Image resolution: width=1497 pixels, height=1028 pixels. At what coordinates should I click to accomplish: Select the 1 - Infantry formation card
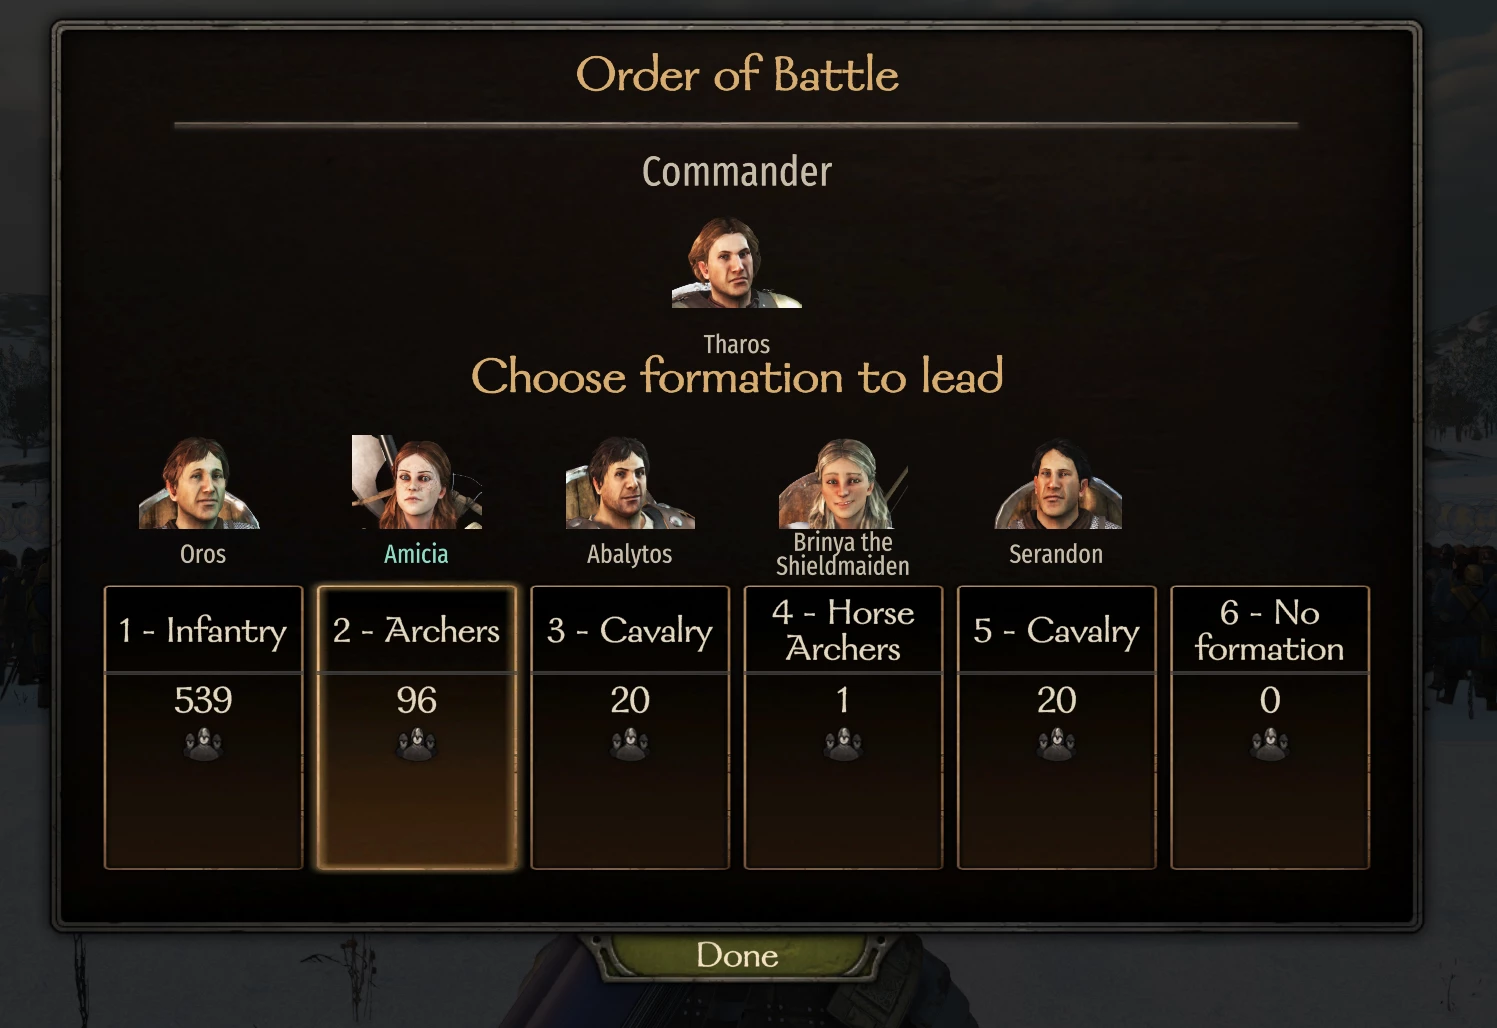[203, 727]
